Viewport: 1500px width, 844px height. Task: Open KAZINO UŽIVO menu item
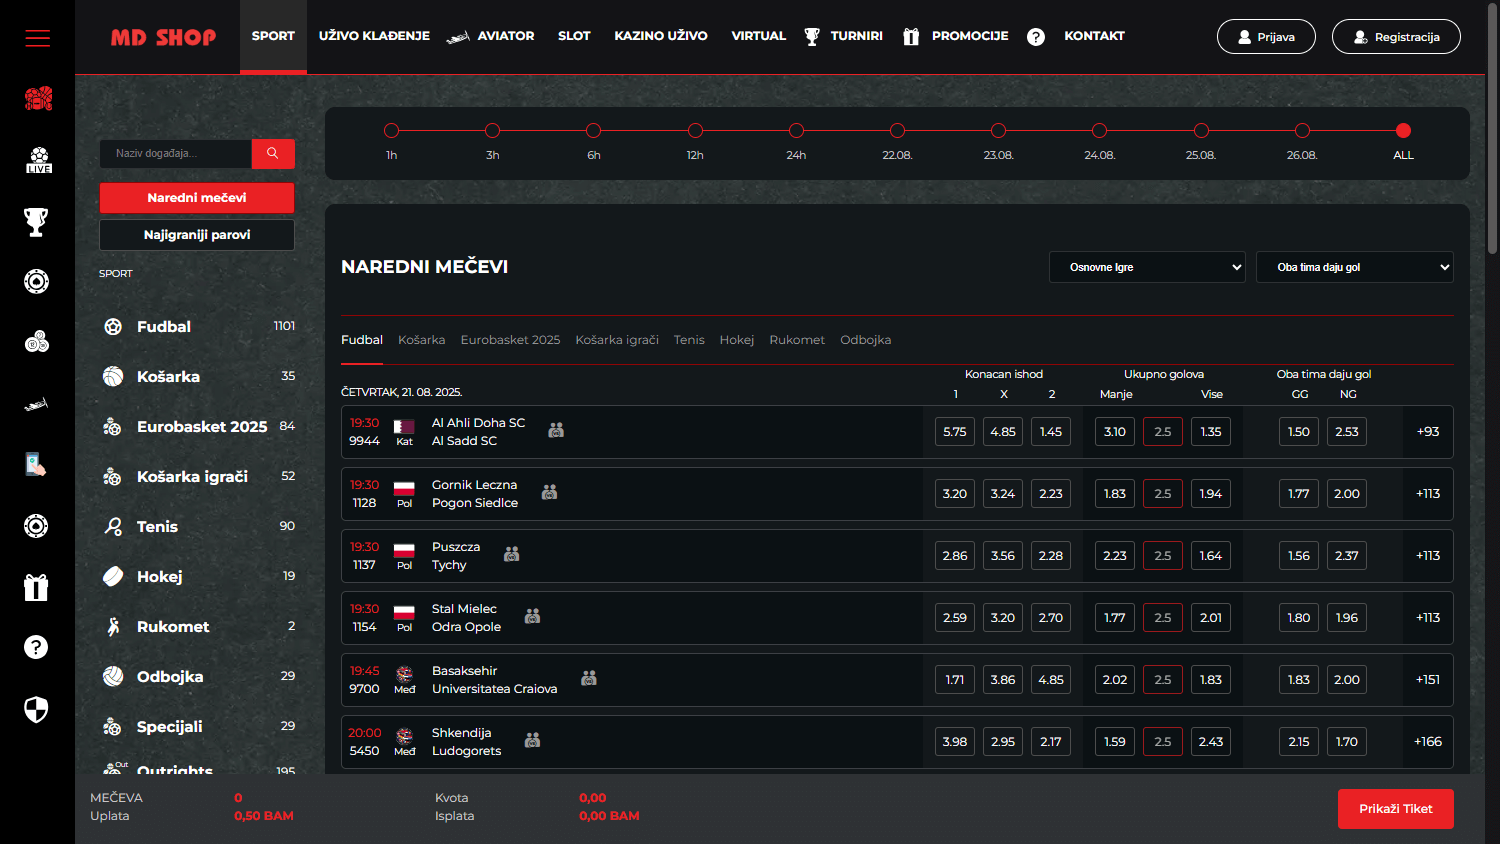coord(660,36)
